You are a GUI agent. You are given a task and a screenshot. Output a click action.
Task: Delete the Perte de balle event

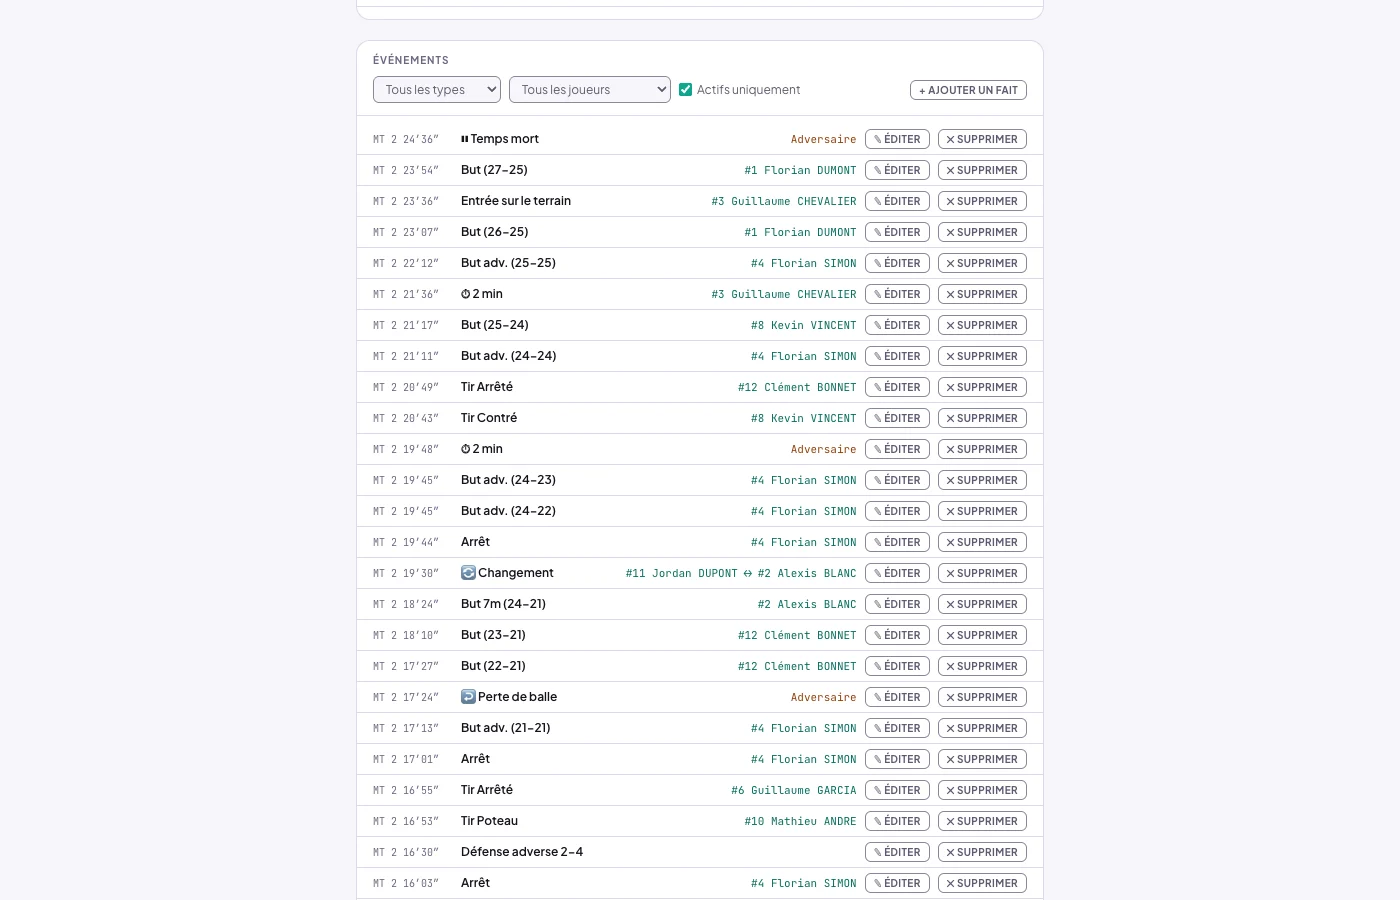point(982,697)
